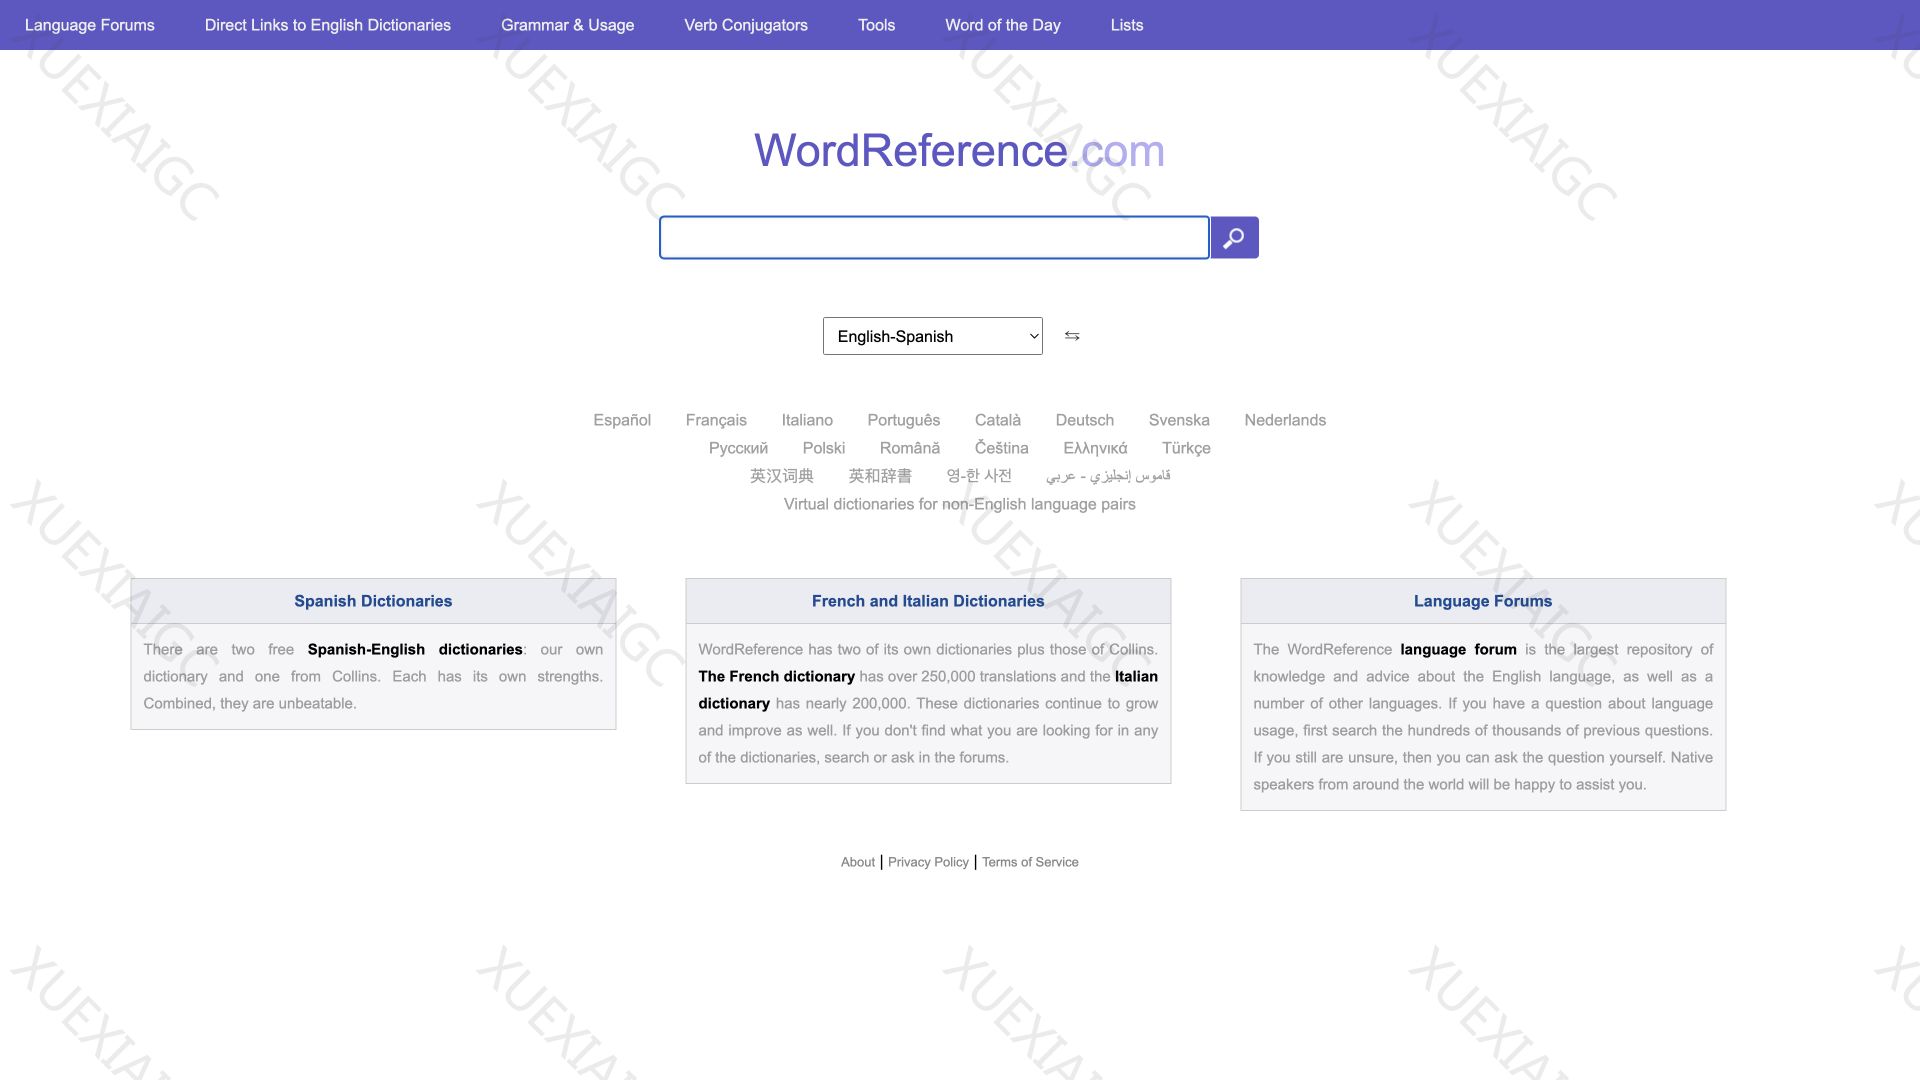The image size is (1920, 1080).
Task: Switch site language to Svenska
Action: click(x=1179, y=420)
